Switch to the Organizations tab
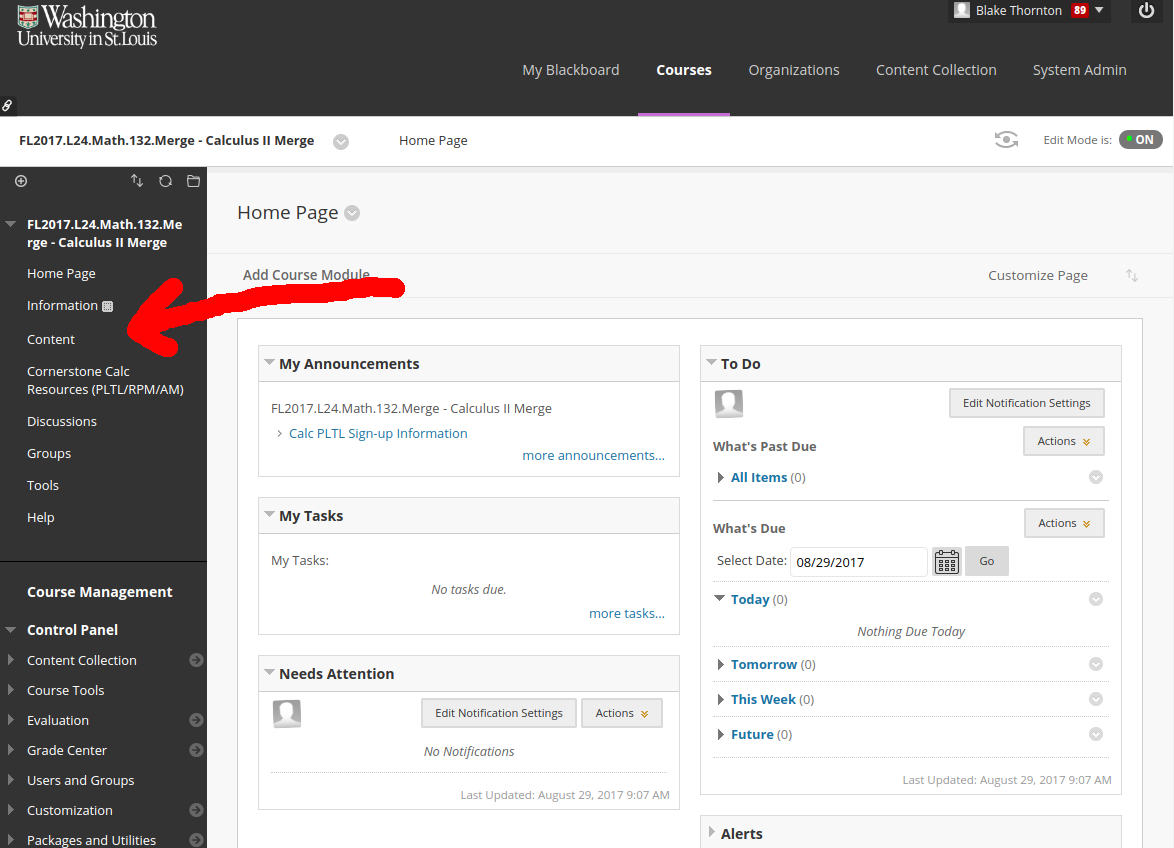 [x=794, y=70]
